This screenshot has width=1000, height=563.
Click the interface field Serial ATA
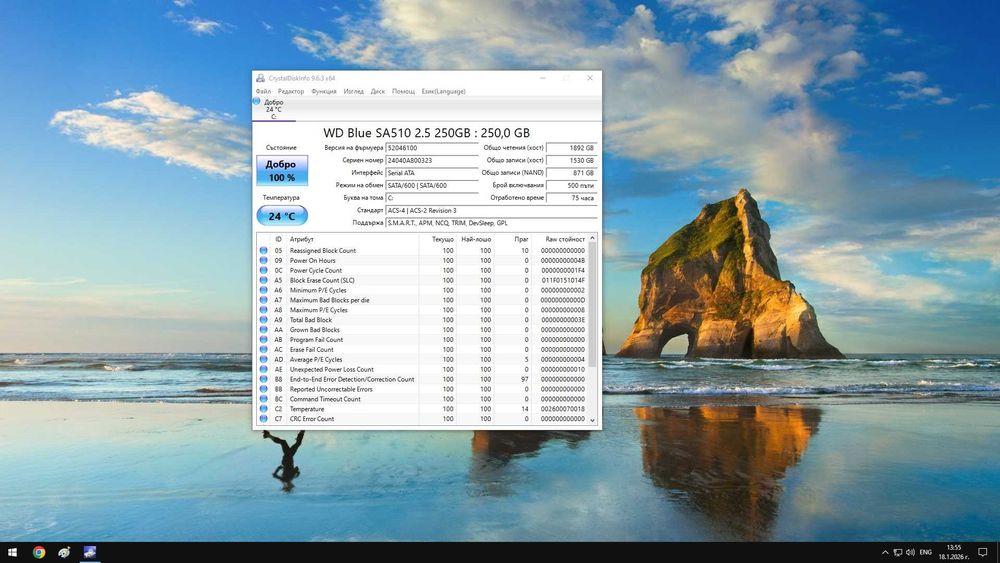(x=432, y=173)
